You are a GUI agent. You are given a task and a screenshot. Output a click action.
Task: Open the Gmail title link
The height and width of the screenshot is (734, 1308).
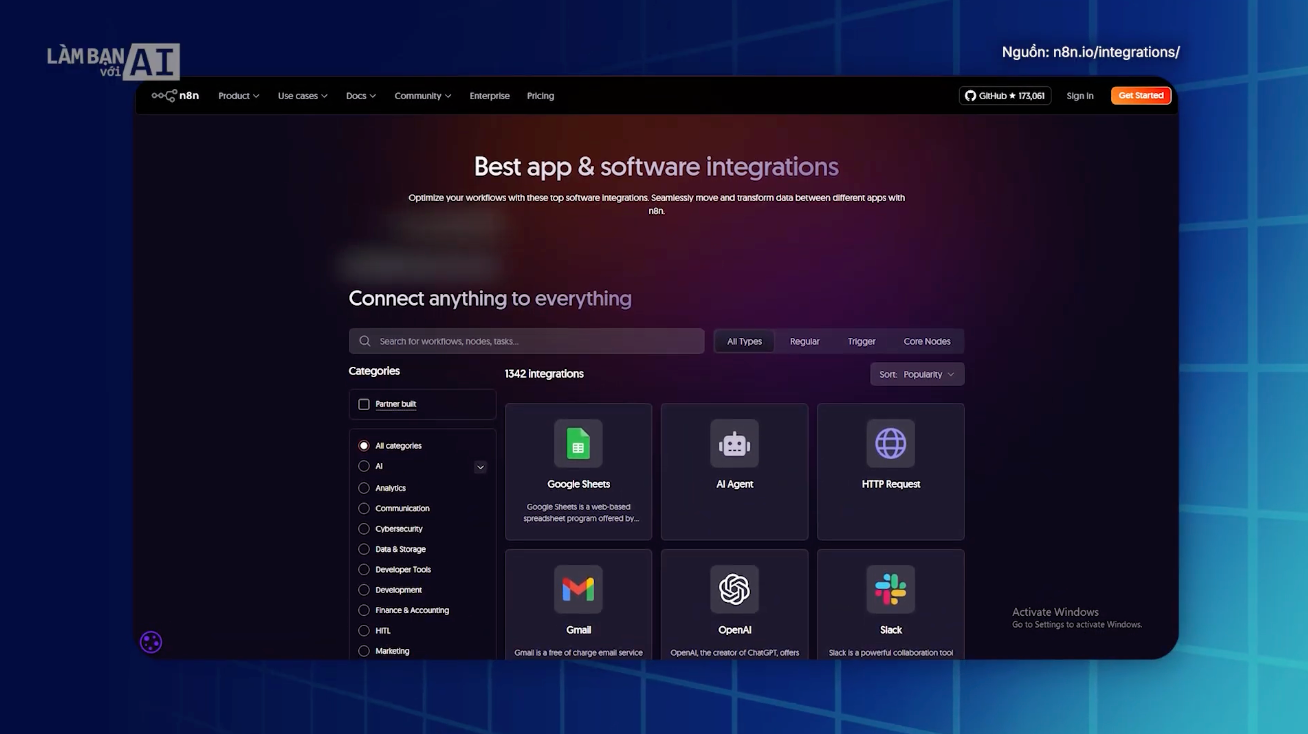pos(579,630)
